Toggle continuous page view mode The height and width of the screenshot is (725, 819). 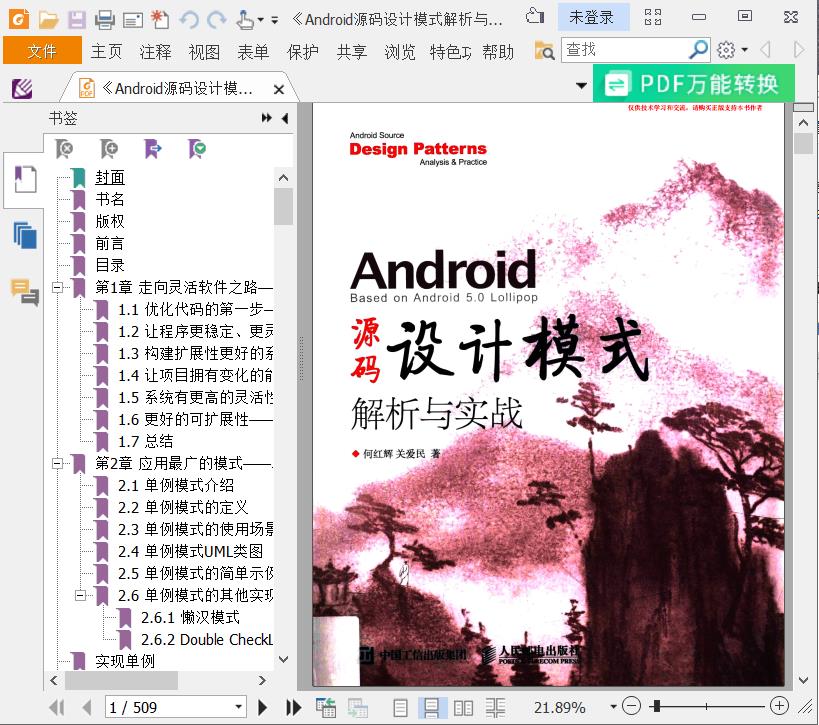(x=431, y=708)
